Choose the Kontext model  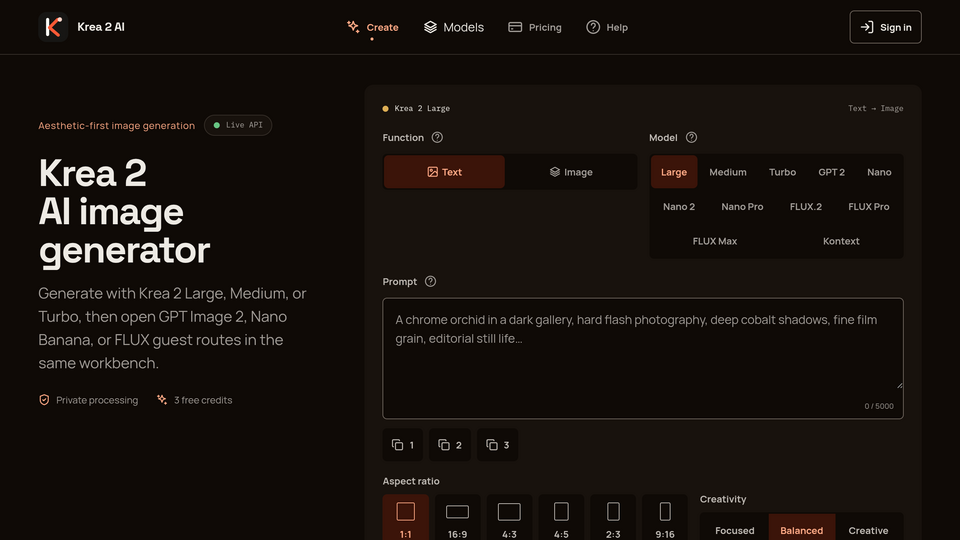841,241
